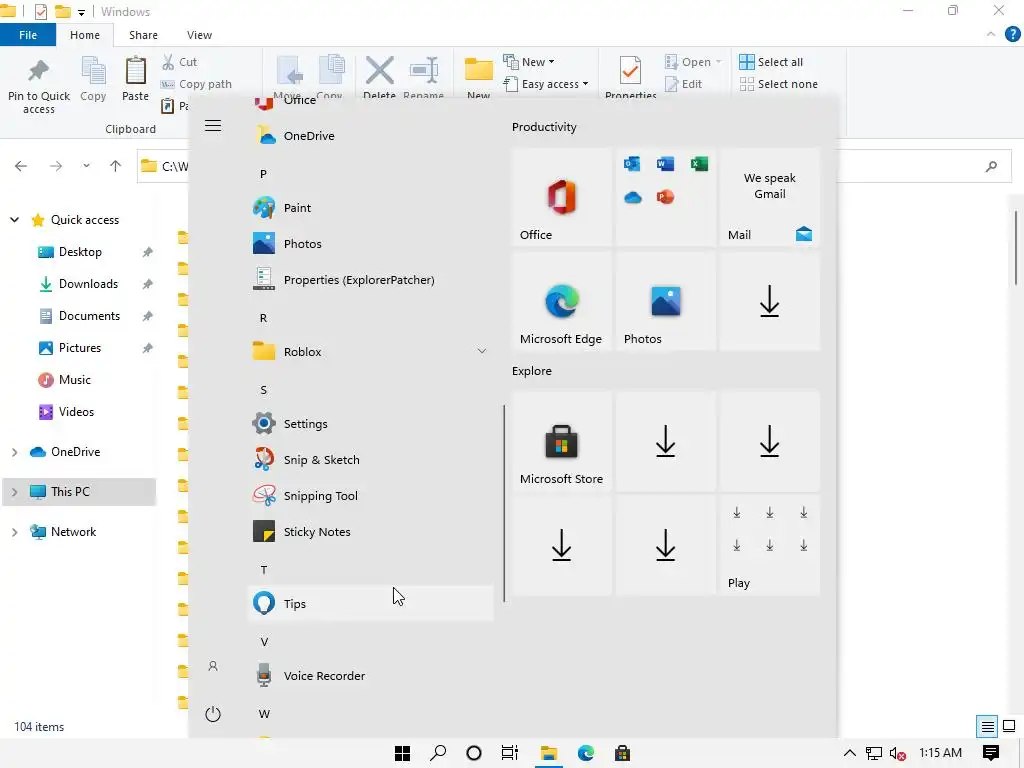Click Select none in the ribbon
The width and height of the screenshot is (1024, 768).
click(778, 84)
